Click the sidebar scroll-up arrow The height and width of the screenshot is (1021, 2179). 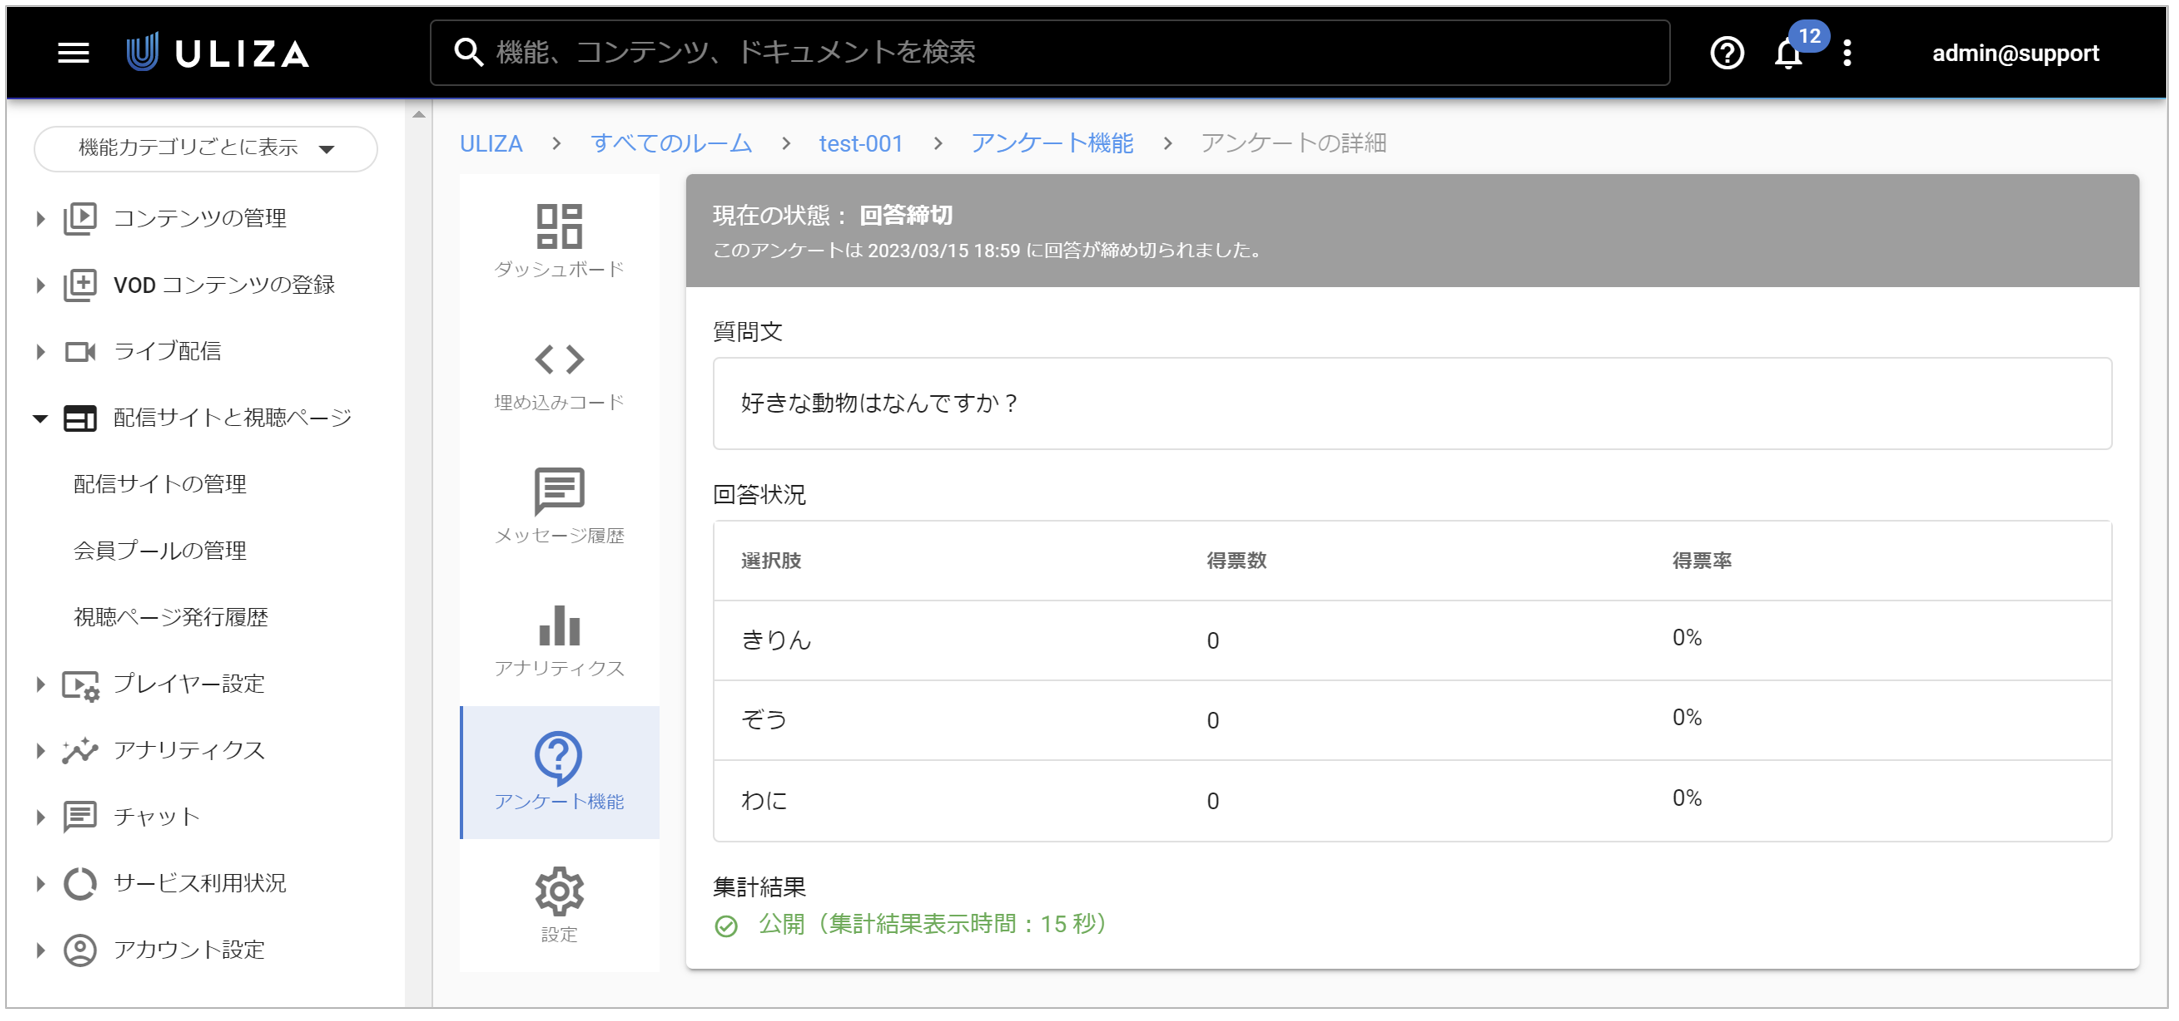419,115
